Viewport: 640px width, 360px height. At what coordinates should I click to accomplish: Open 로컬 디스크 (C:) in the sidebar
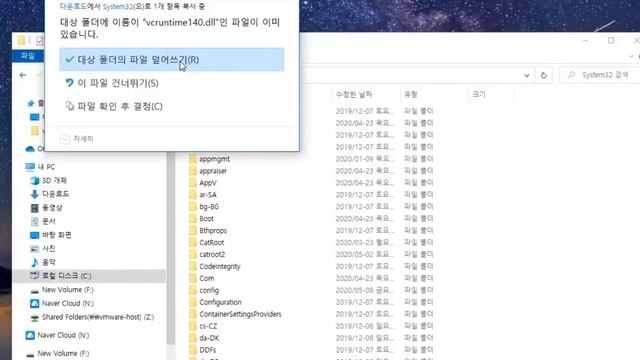(90, 276)
